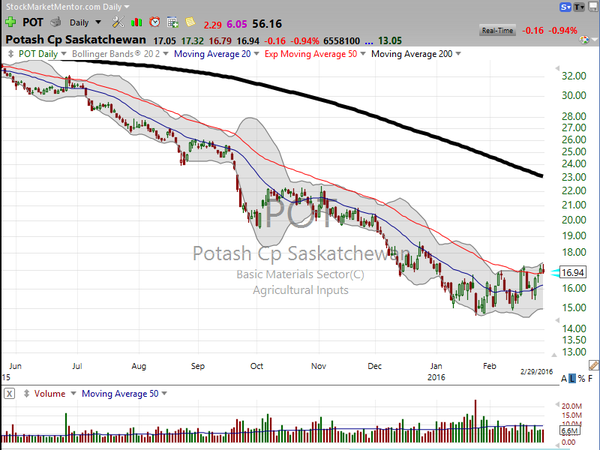Click the candlestick chart style icon
The width and height of the screenshot is (600, 450).
click(136, 23)
